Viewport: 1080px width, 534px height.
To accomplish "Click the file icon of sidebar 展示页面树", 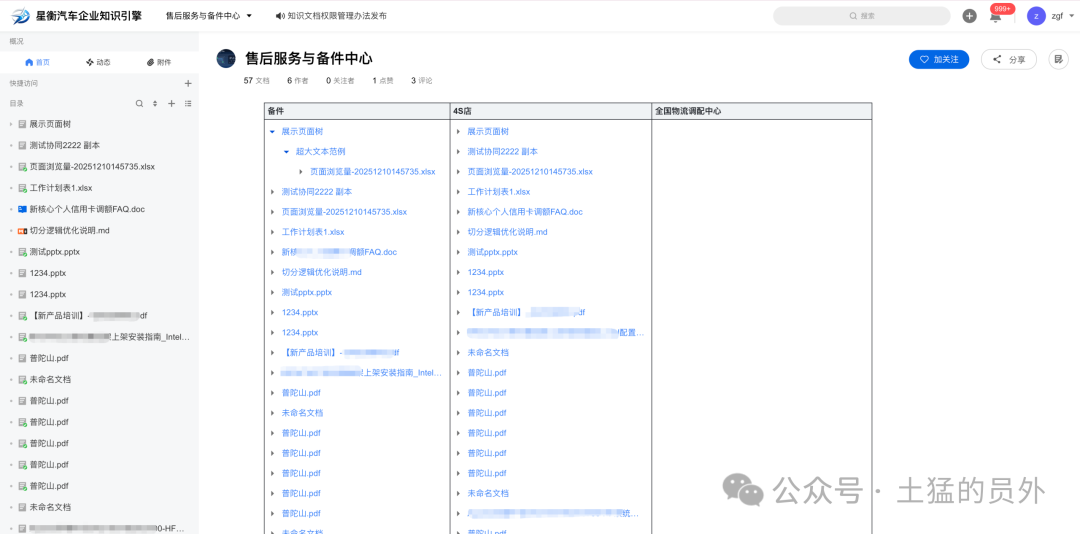I will 22,124.
